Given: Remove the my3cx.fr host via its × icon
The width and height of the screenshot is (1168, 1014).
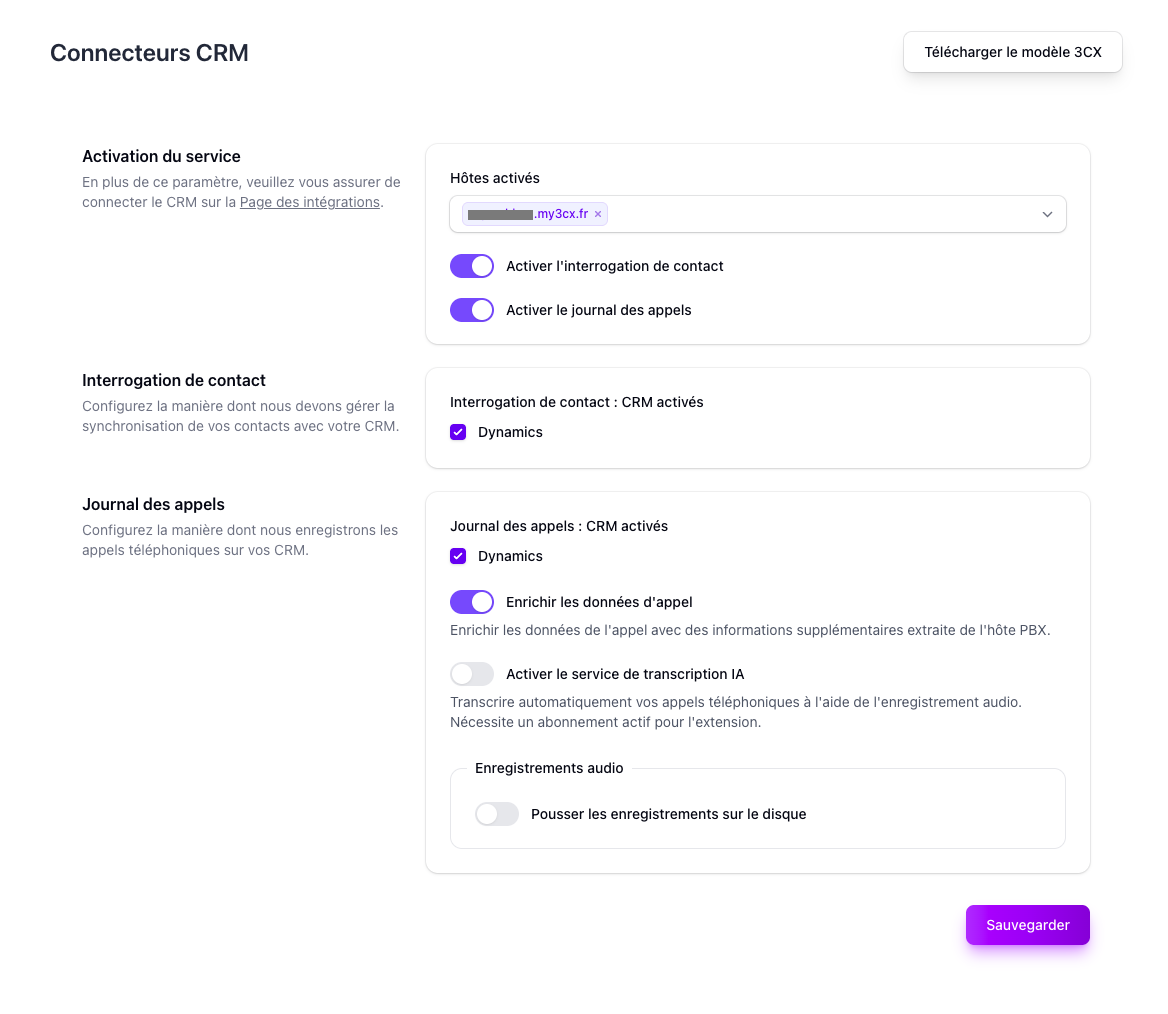Looking at the screenshot, I should click(597, 214).
